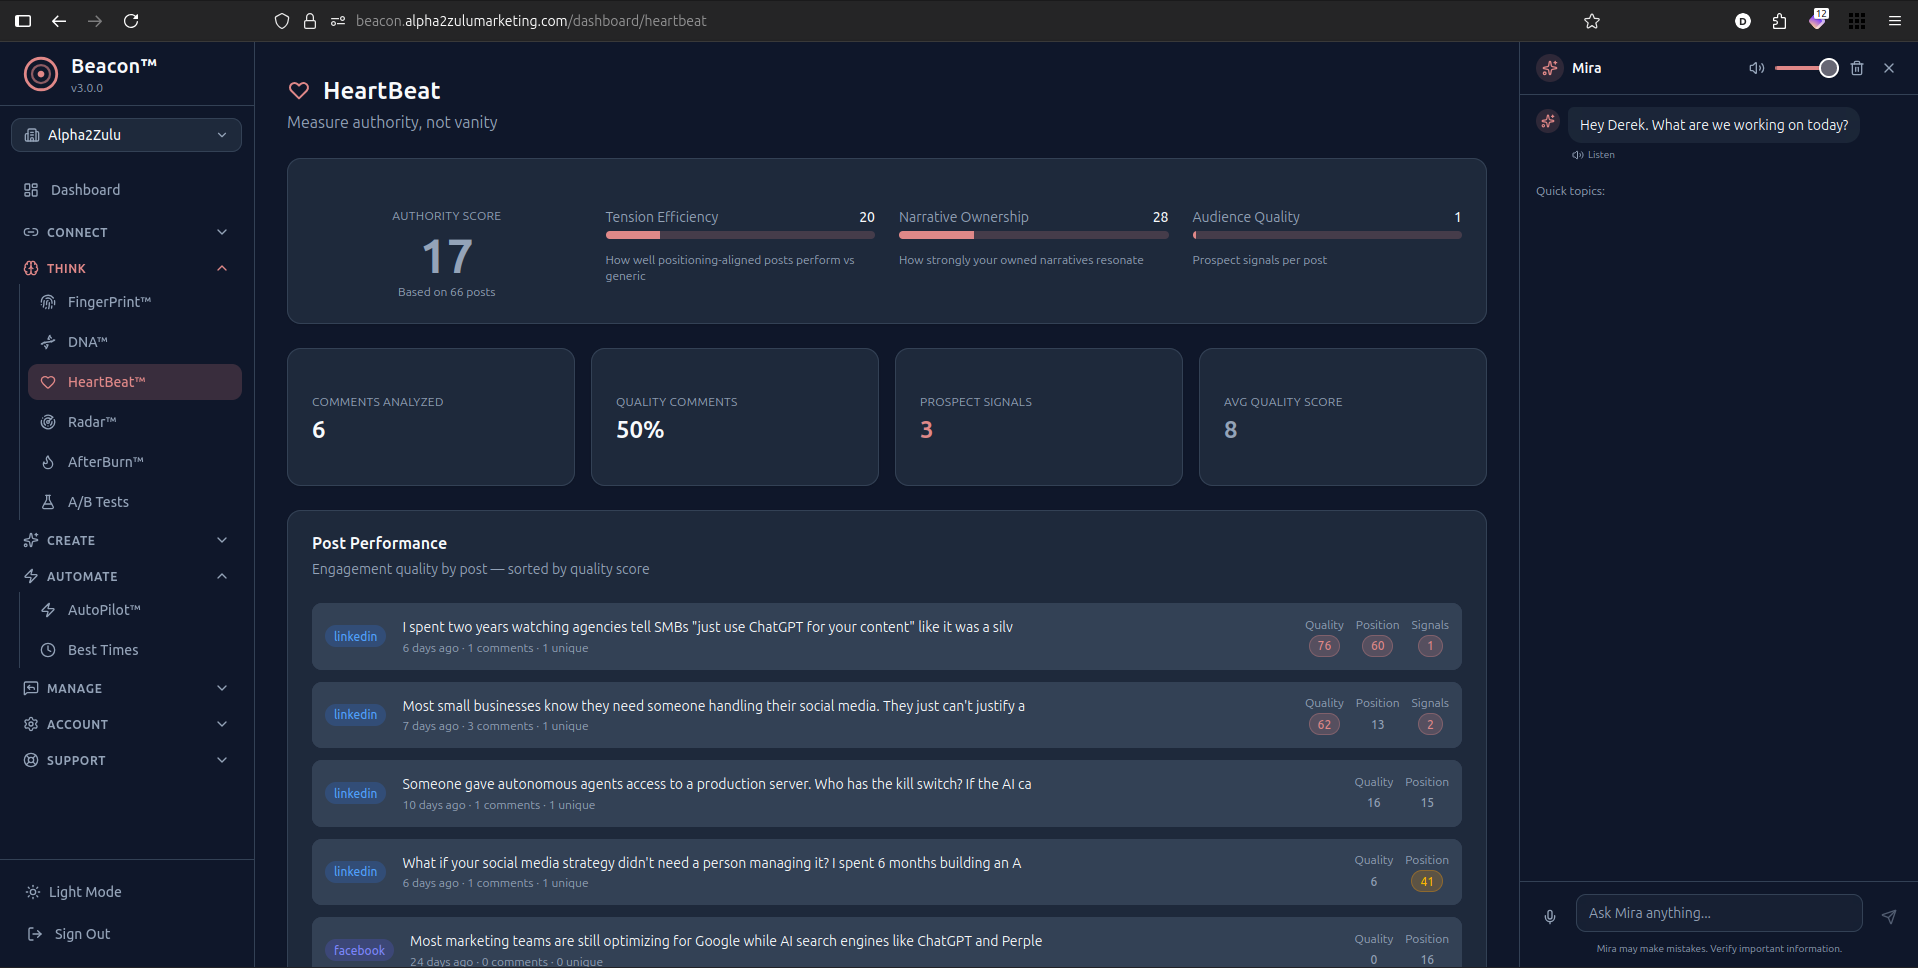Click the Comments Analyzed card
The image size is (1918, 968).
pyautogui.click(x=431, y=417)
